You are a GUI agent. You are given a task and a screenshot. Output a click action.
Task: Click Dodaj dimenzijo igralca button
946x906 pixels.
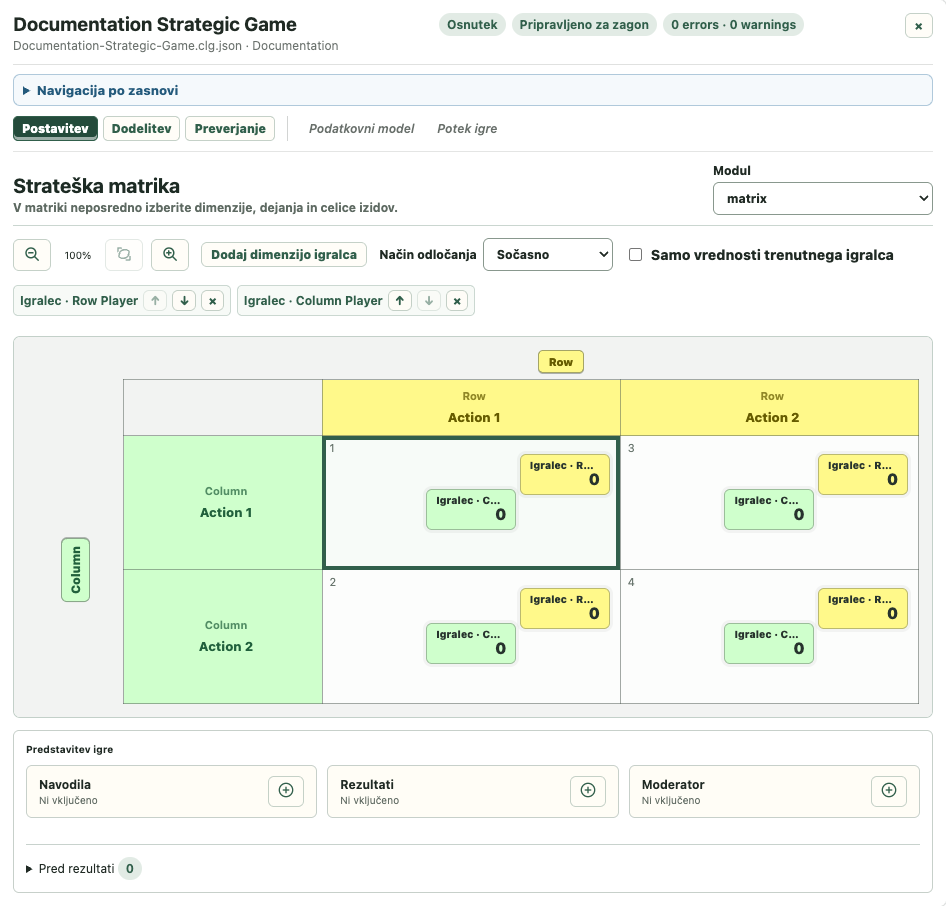tap(284, 255)
